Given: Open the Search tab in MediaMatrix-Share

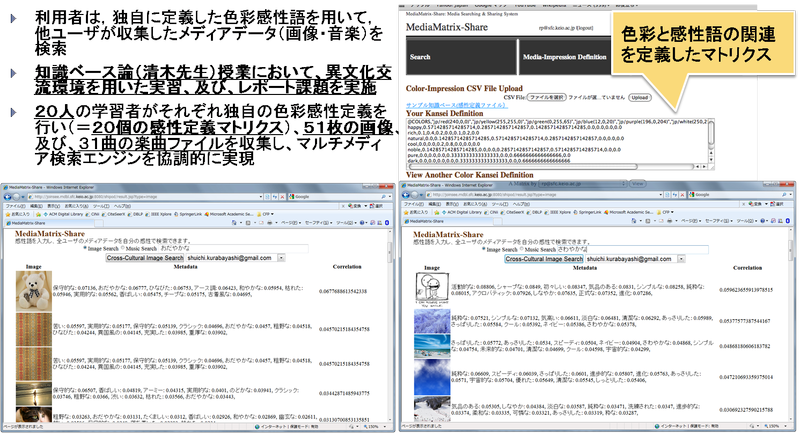Looking at the screenshot, I should 420,57.
